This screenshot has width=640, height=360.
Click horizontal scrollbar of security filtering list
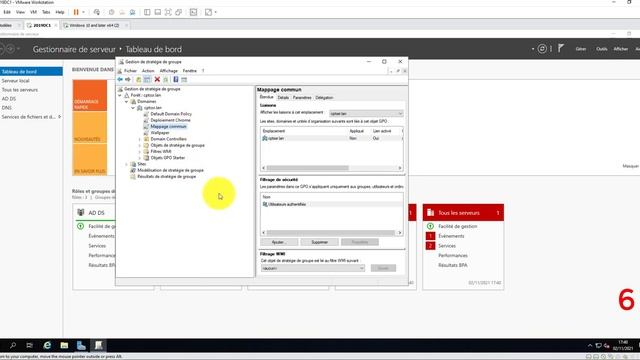click(331, 233)
